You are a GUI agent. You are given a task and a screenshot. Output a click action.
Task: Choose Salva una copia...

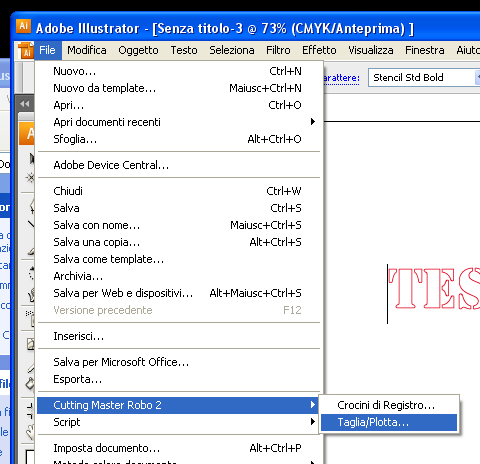tap(179, 242)
